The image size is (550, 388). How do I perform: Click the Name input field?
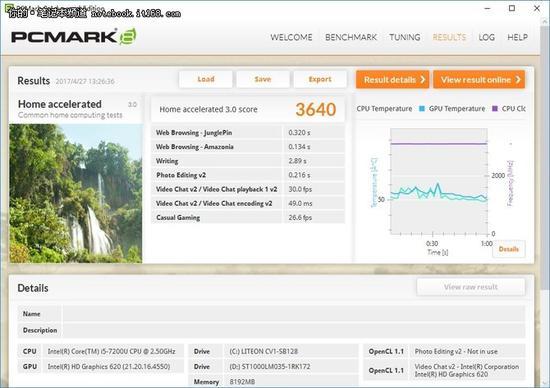pyautogui.click(x=294, y=314)
